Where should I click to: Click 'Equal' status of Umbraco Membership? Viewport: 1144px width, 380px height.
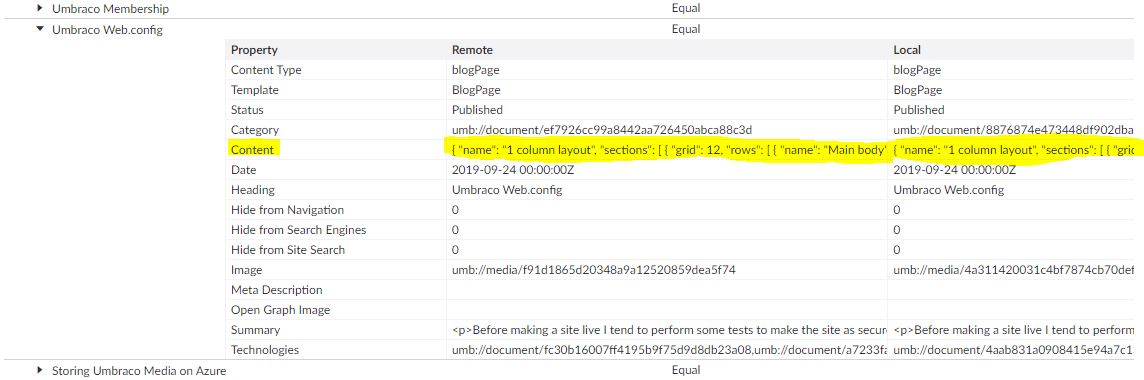pyautogui.click(x=686, y=9)
